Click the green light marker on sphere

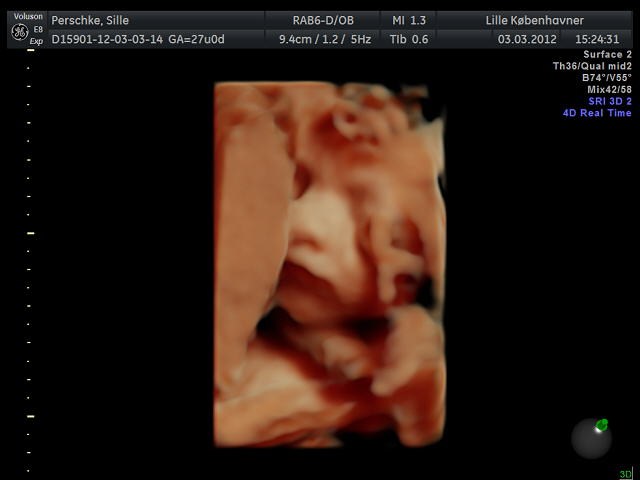tap(601, 425)
